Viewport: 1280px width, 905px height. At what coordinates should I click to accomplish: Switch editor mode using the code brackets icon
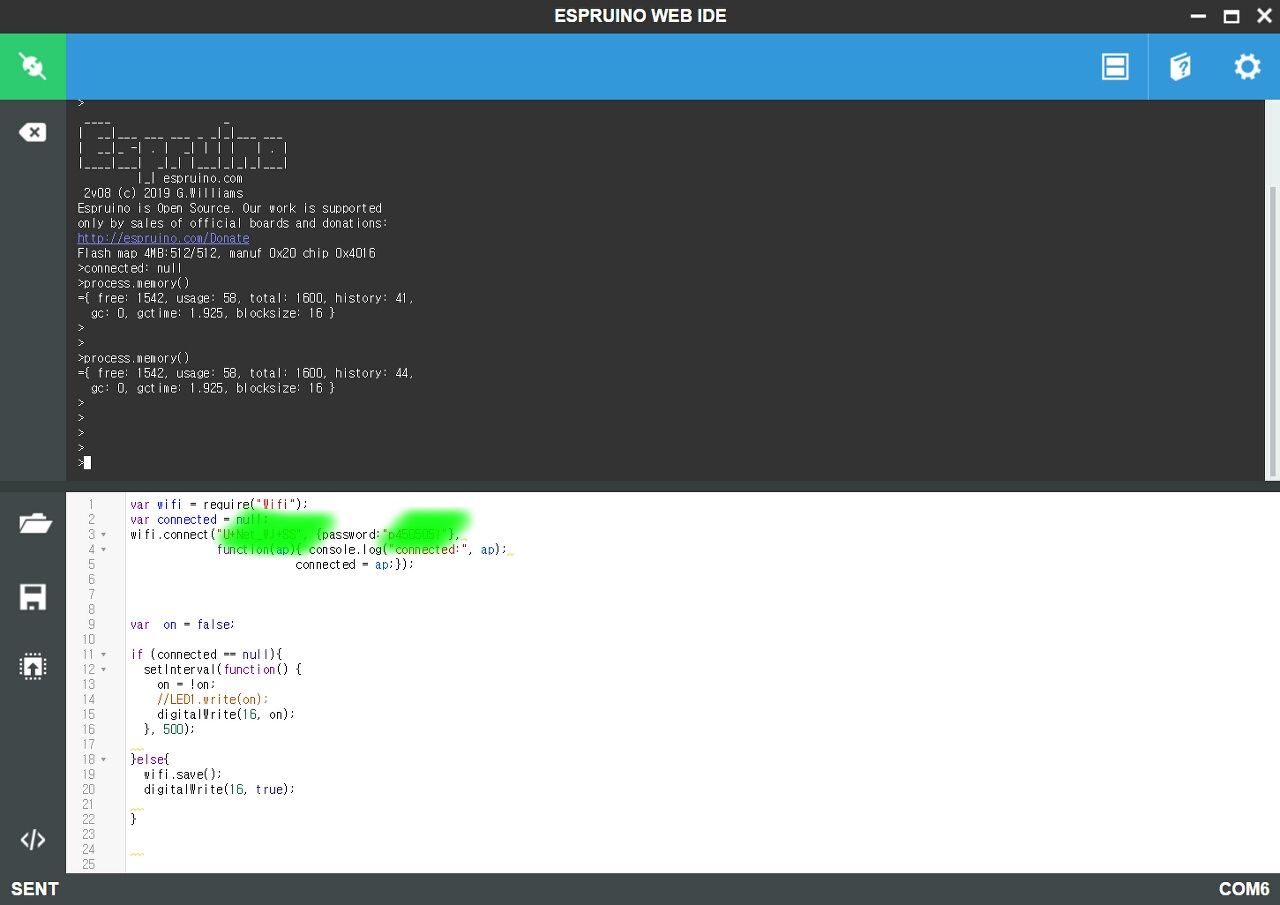(33, 840)
